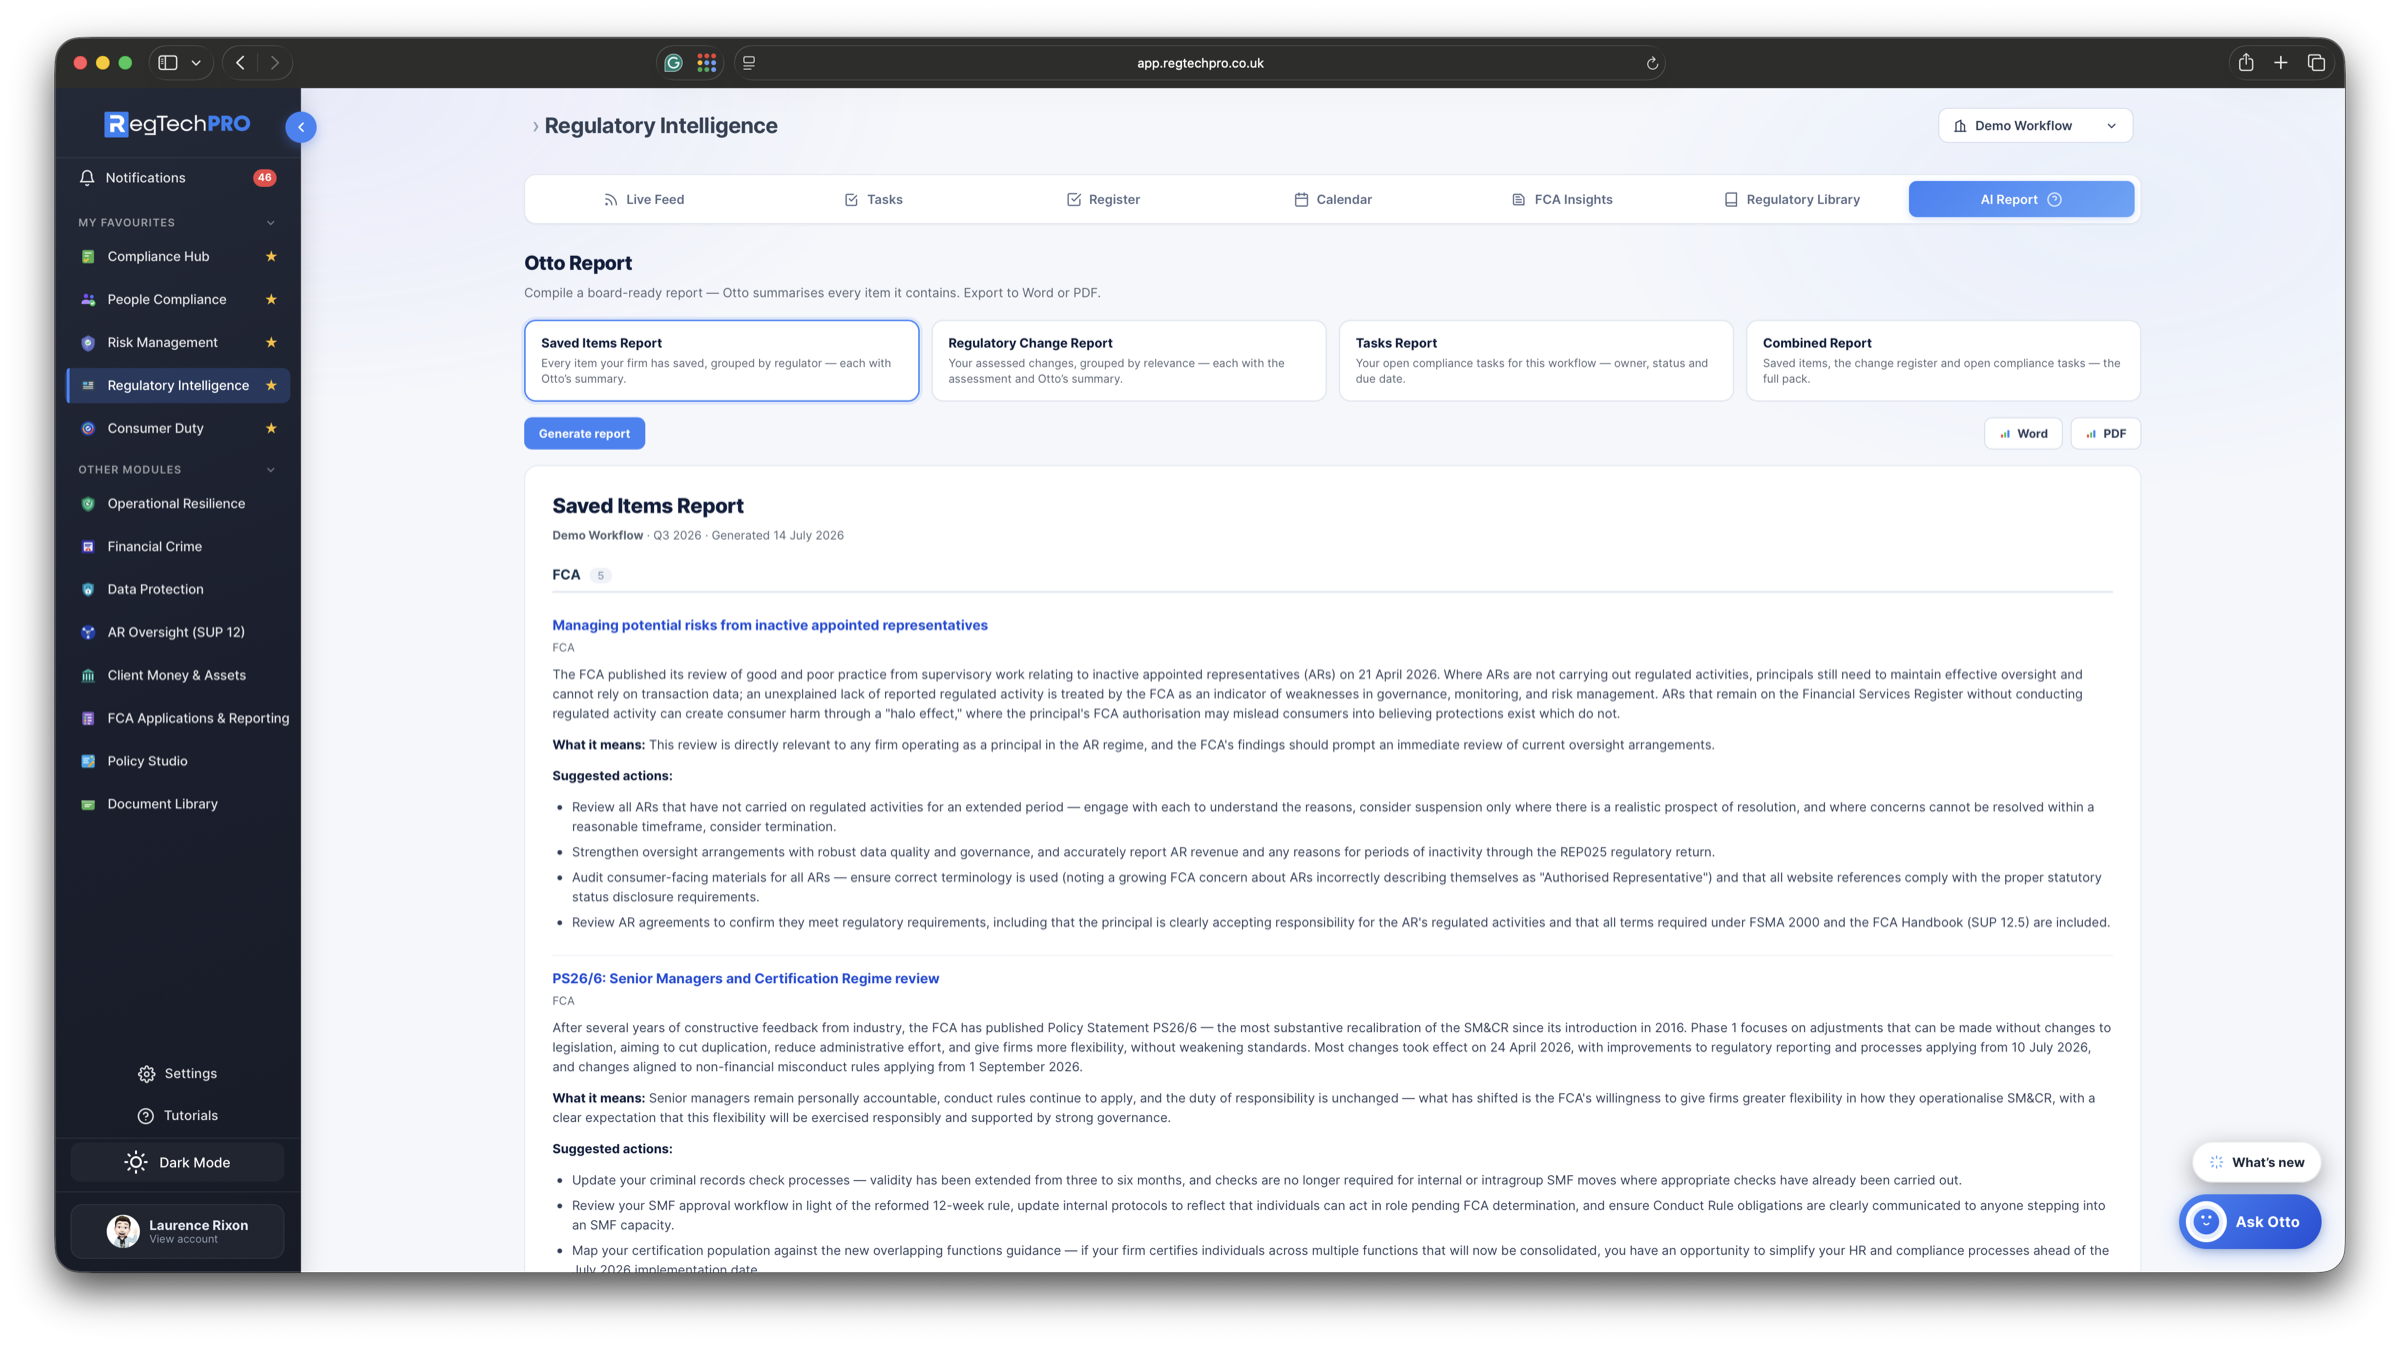2400x1345 pixels.
Task: Switch to the Live Feed tab
Action: coord(644,199)
